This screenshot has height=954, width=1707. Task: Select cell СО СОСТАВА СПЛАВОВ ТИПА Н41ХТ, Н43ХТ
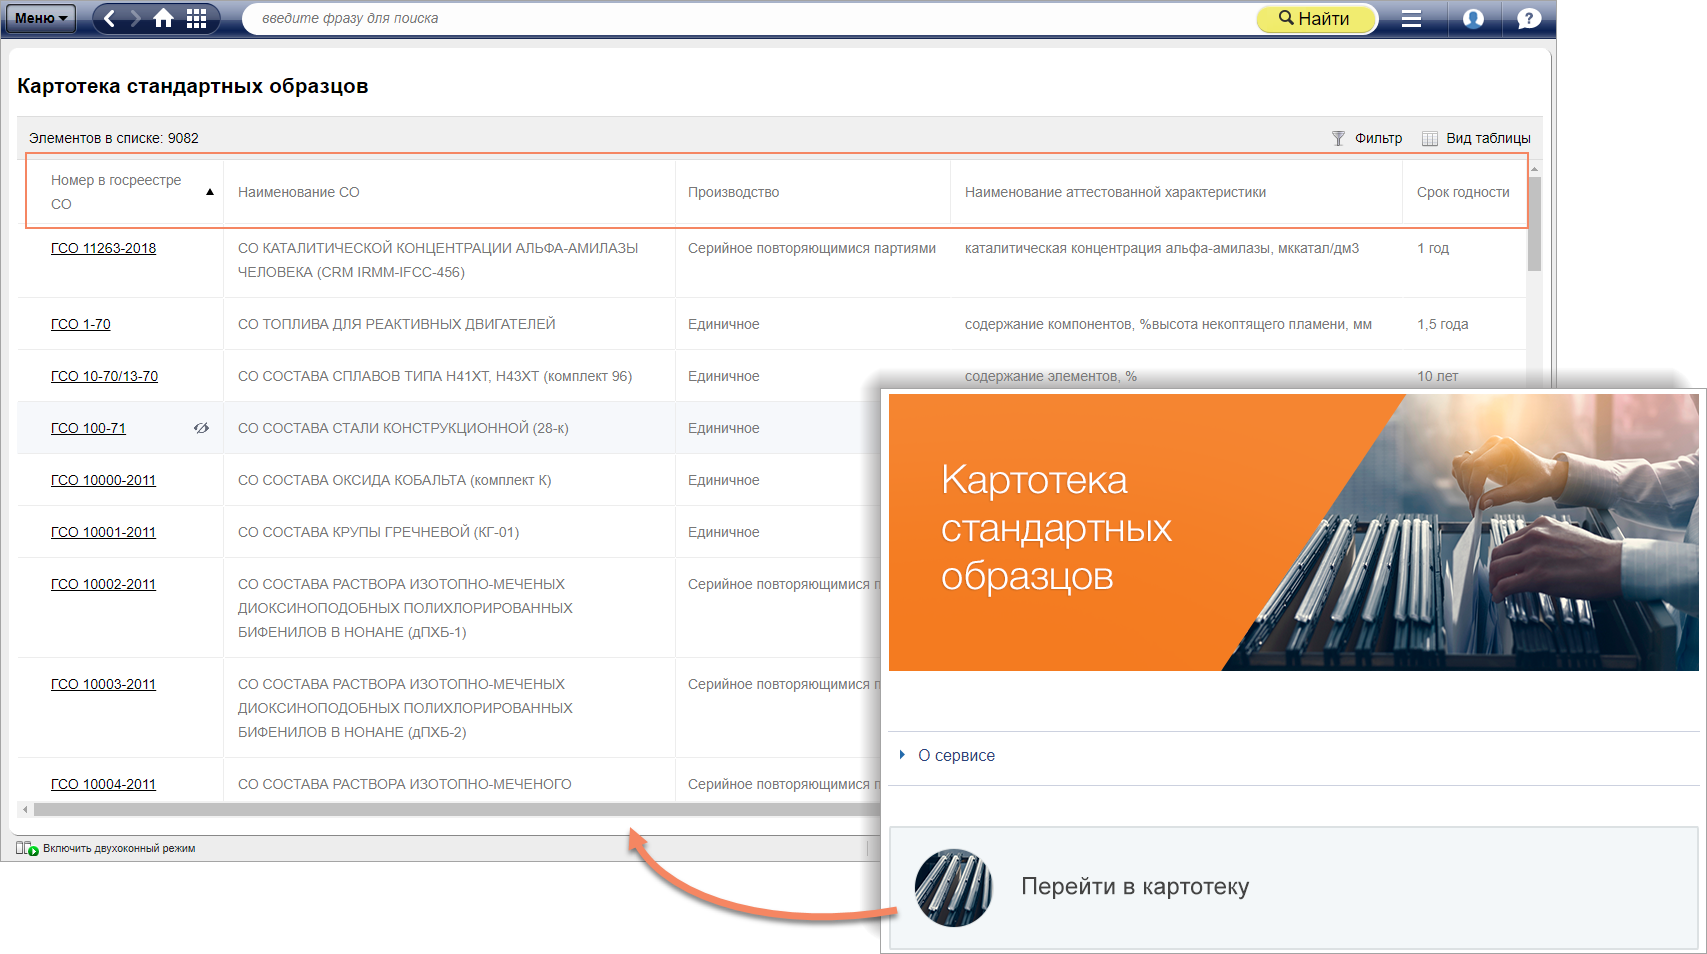[x=435, y=376]
